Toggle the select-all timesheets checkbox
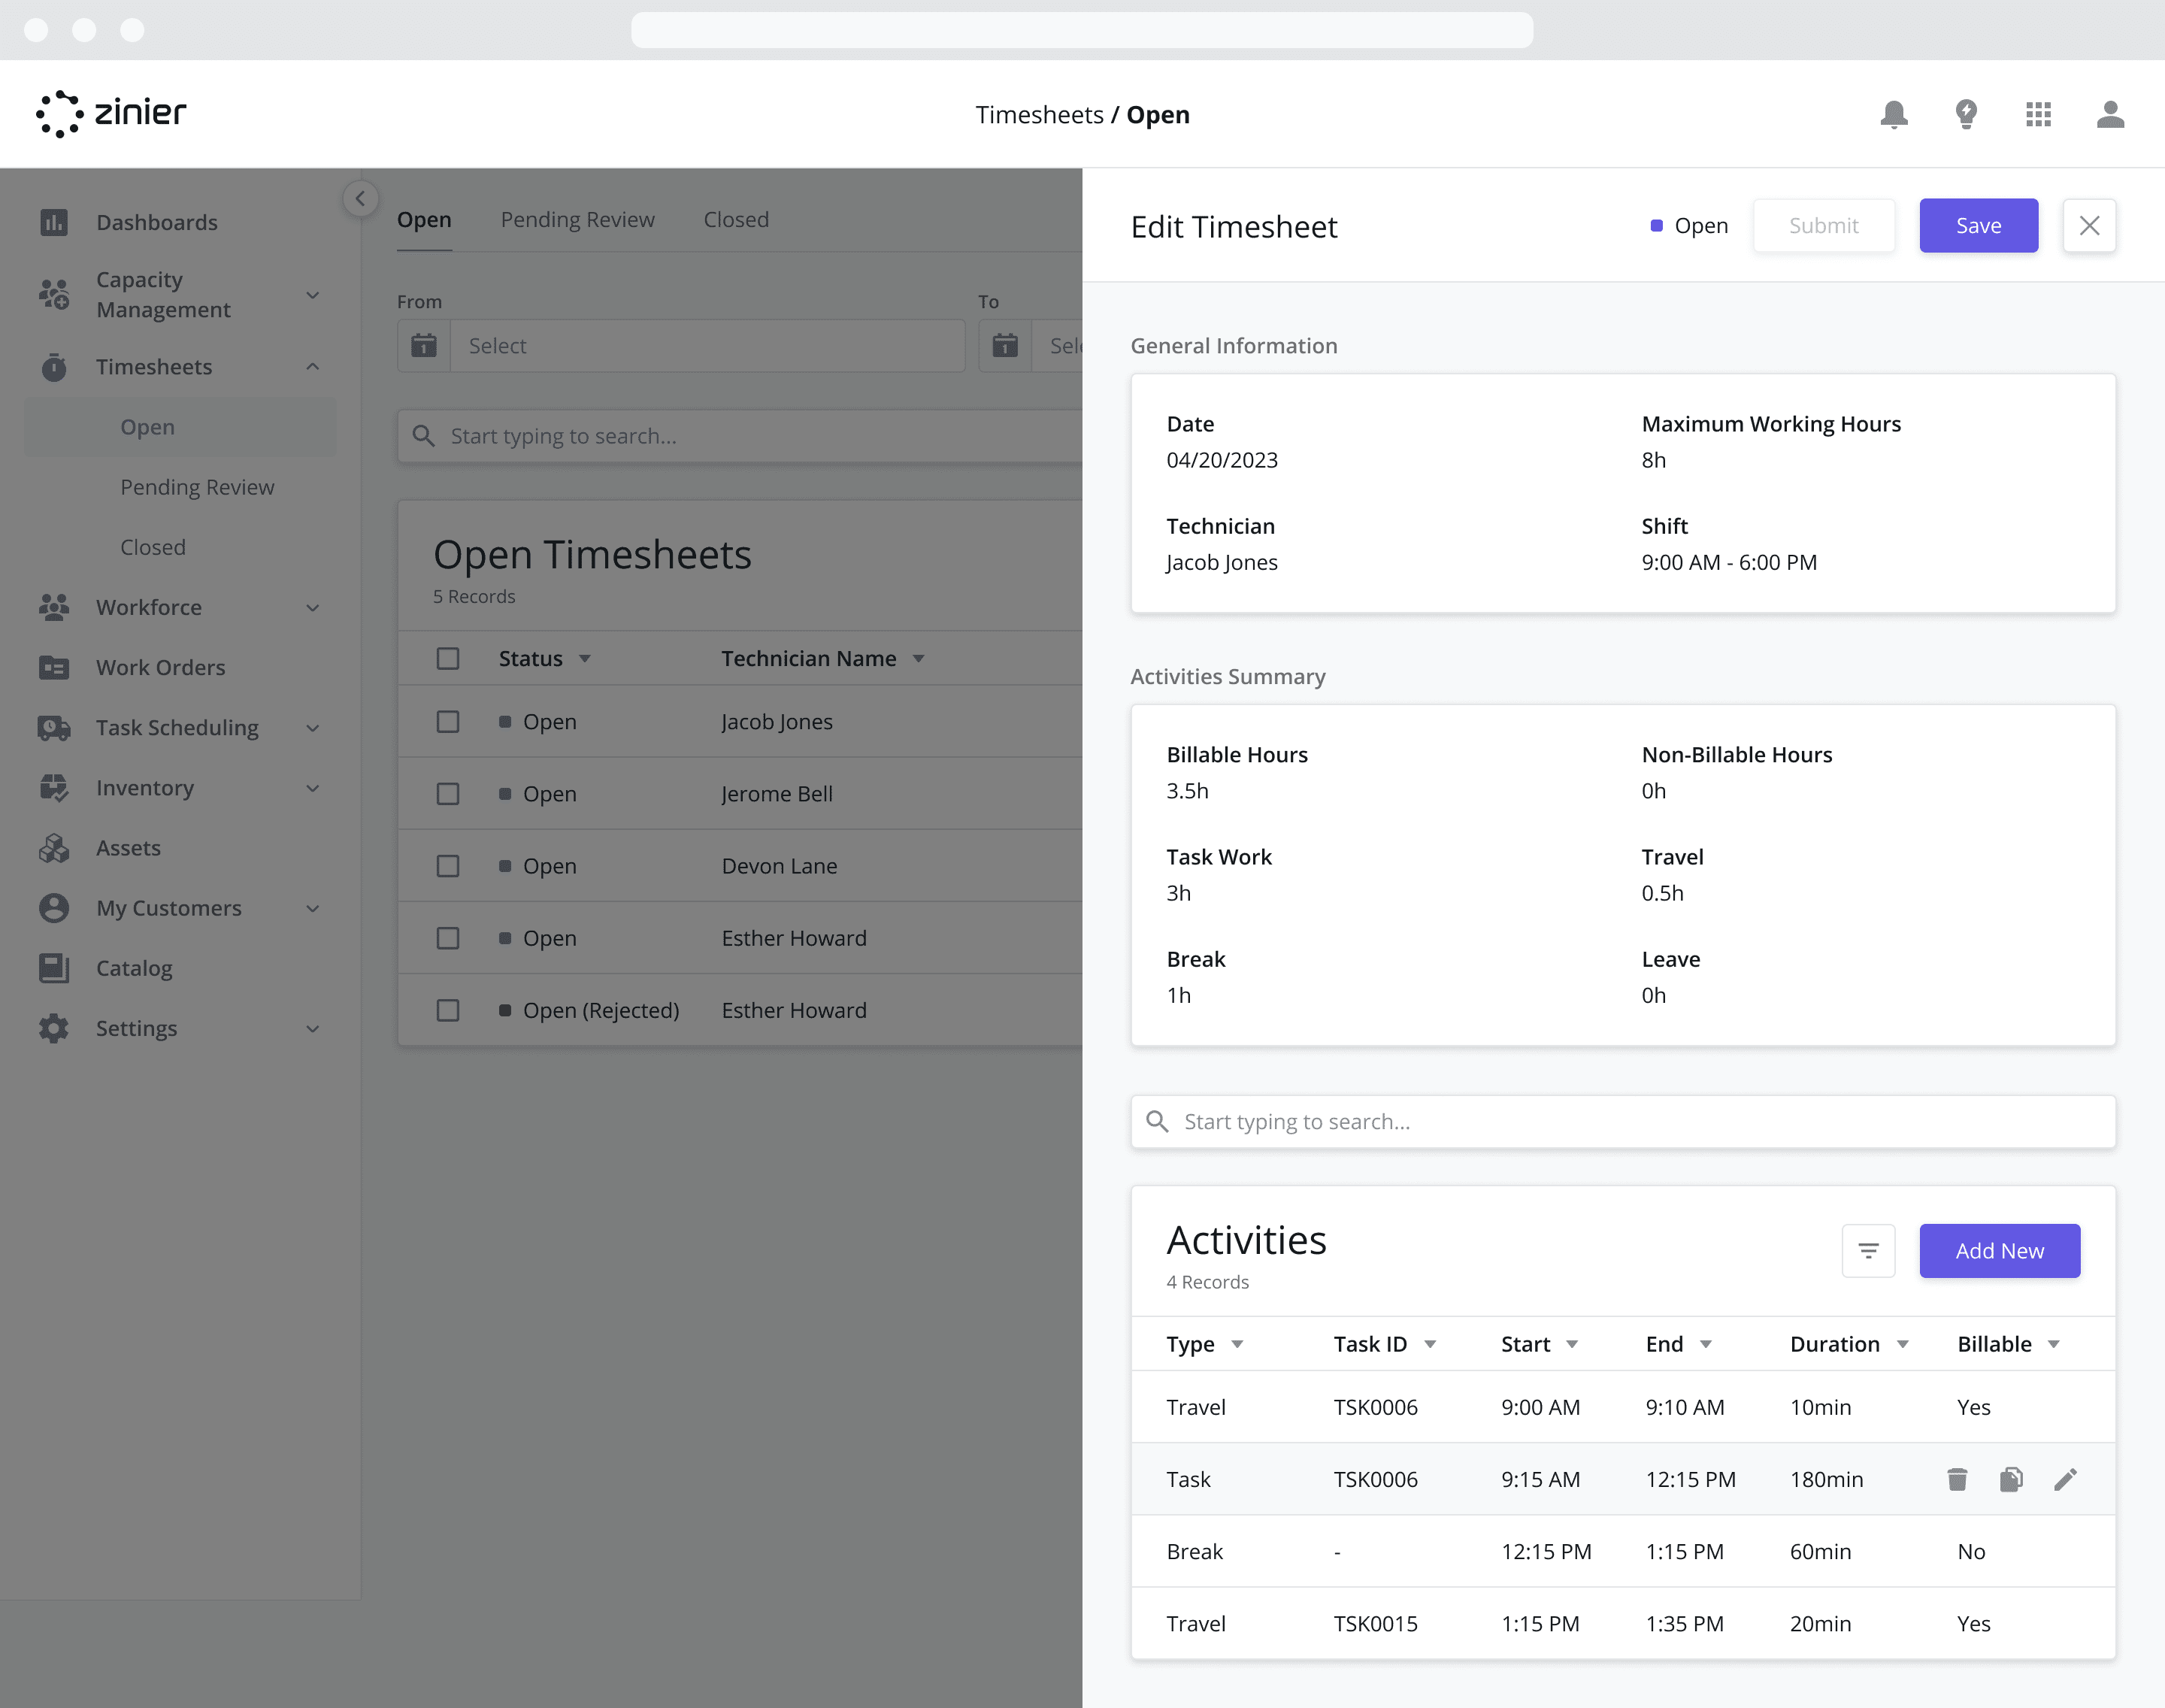2165x1708 pixels. [448, 658]
